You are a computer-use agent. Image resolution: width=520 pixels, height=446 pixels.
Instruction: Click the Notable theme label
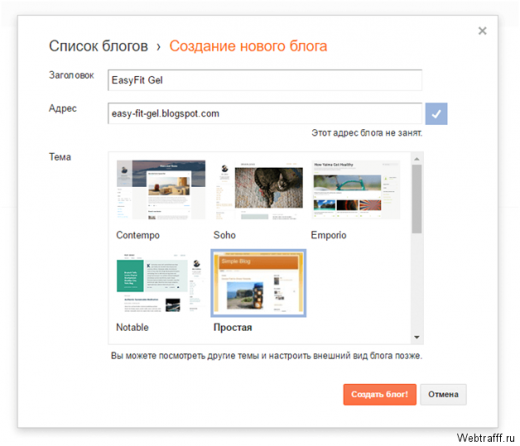coord(132,327)
